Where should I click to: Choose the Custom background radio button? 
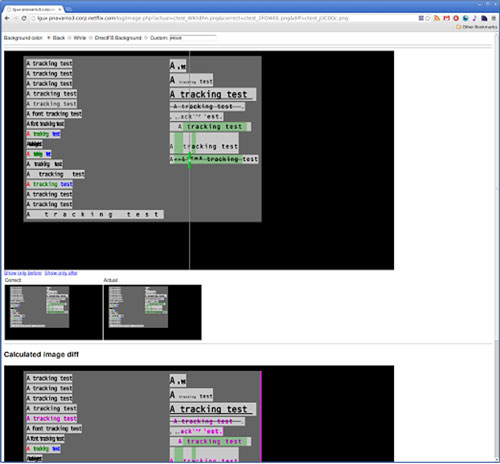click(146, 38)
